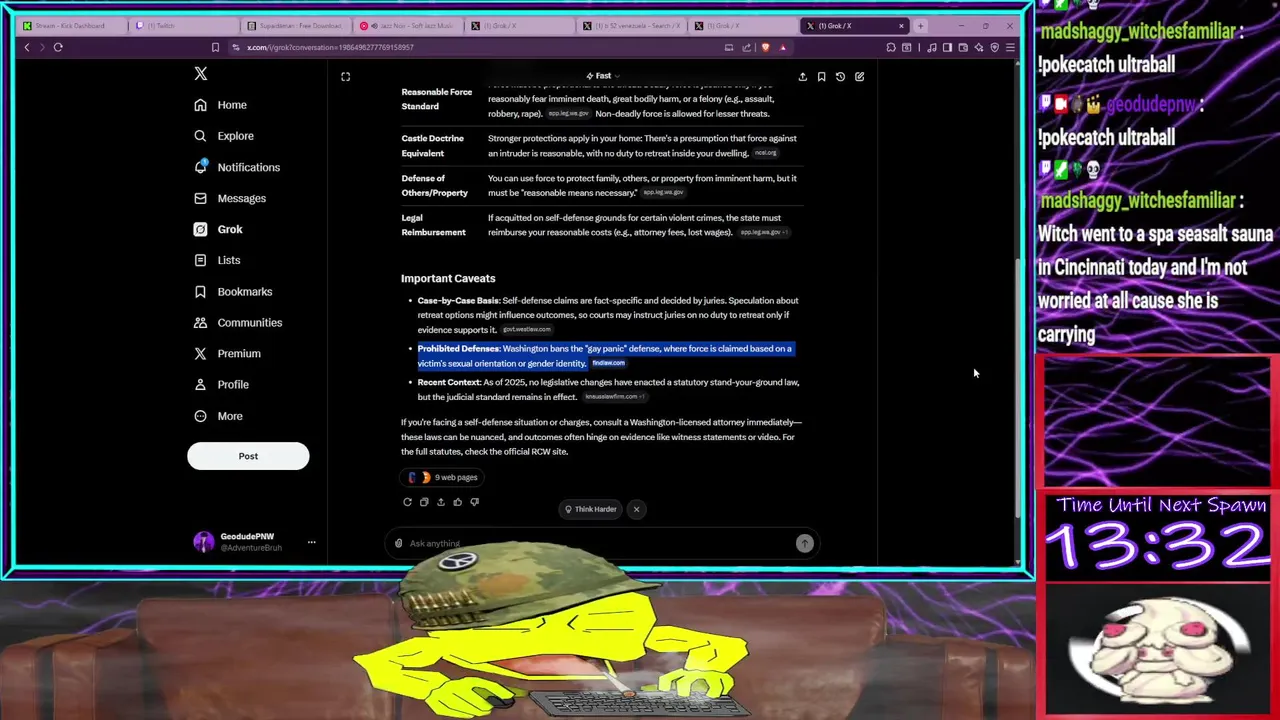Open the 9 web pages sources chip
This screenshot has height=720, width=1280.
pos(443,477)
